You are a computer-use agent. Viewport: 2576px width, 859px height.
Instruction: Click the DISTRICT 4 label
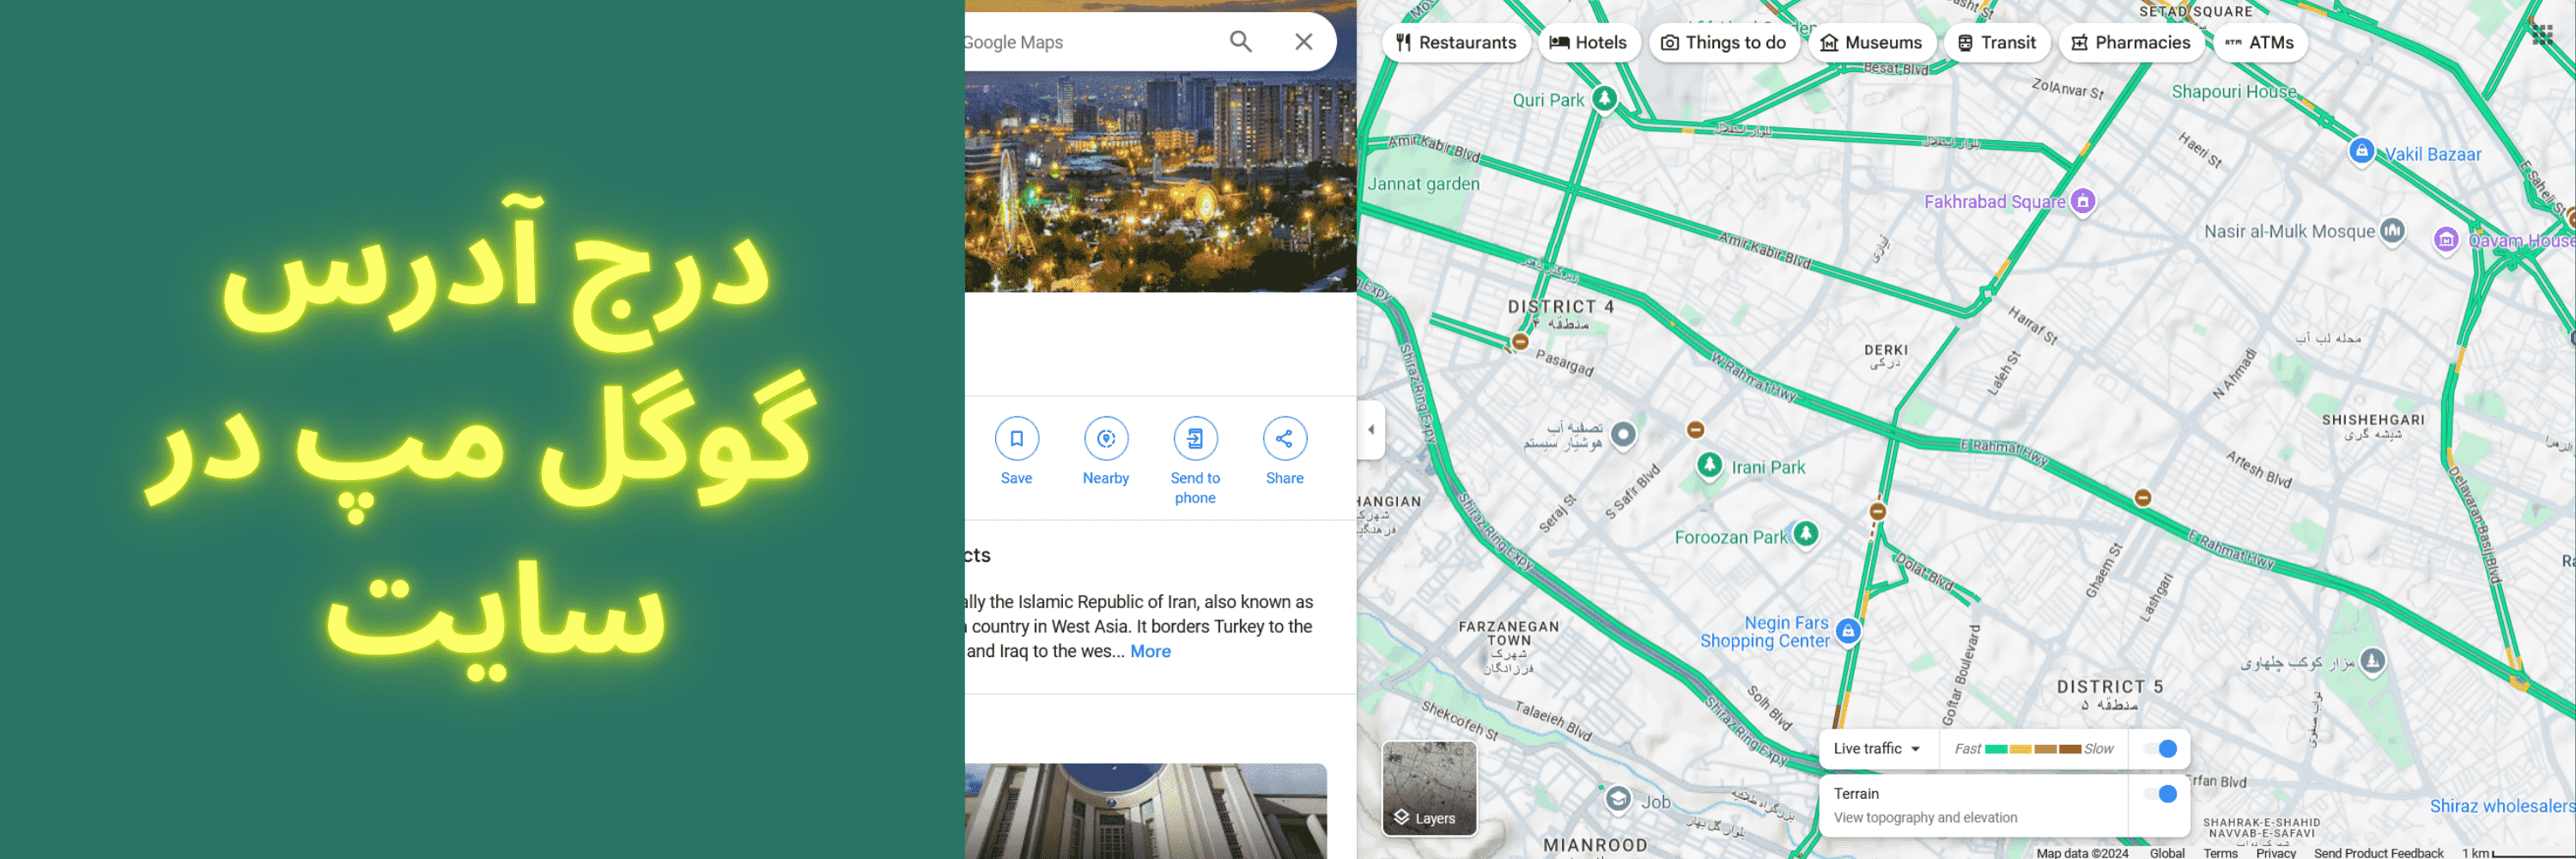pos(1560,307)
